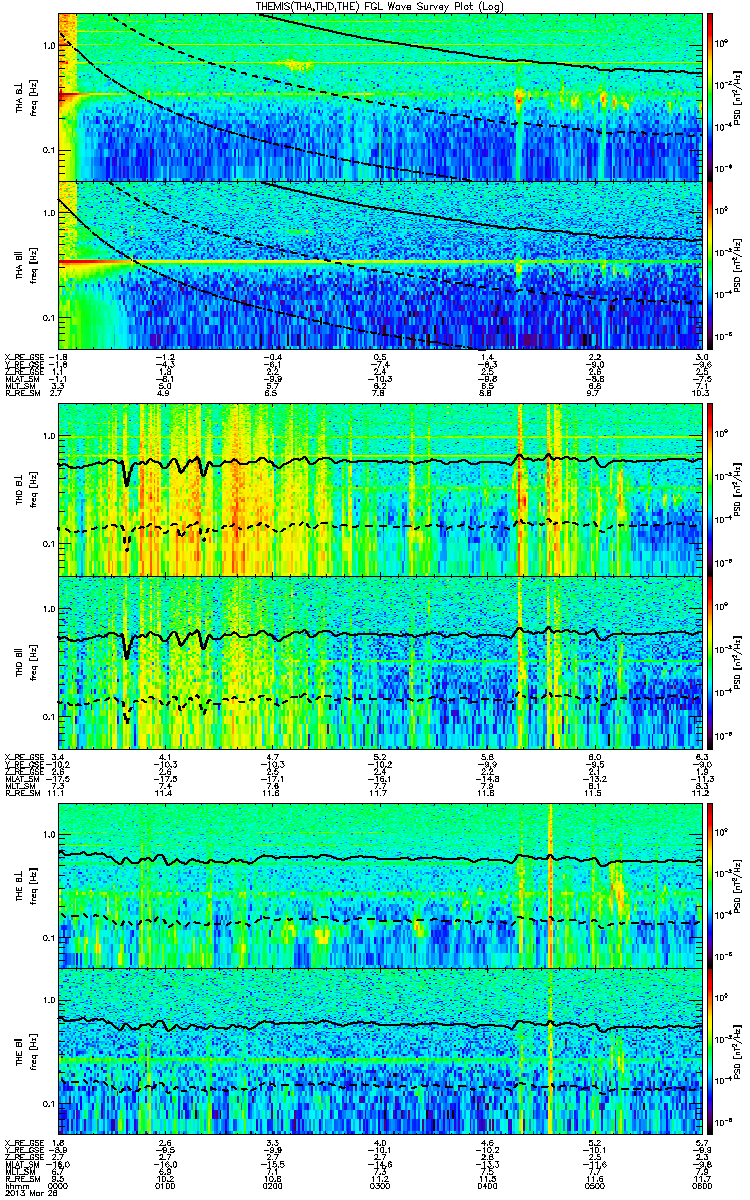Click X_RE_GSE value 3.0 below THA panels

[701, 358]
